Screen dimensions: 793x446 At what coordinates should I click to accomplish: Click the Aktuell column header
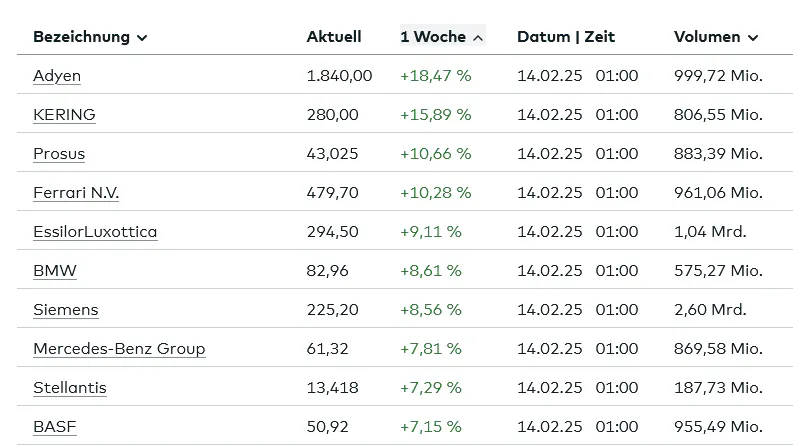coord(334,37)
